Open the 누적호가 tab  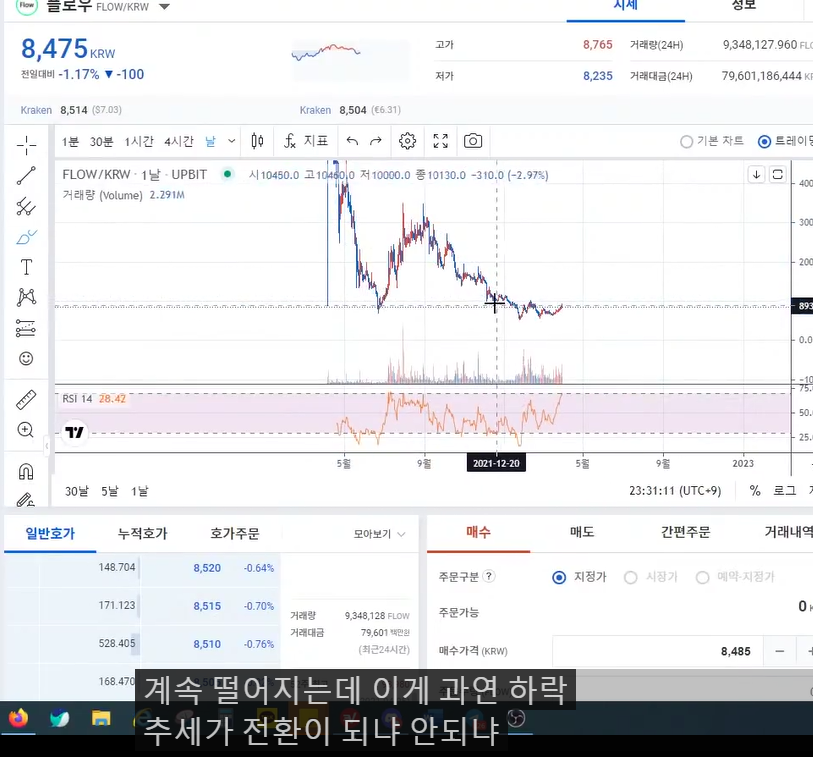coord(143,533)
